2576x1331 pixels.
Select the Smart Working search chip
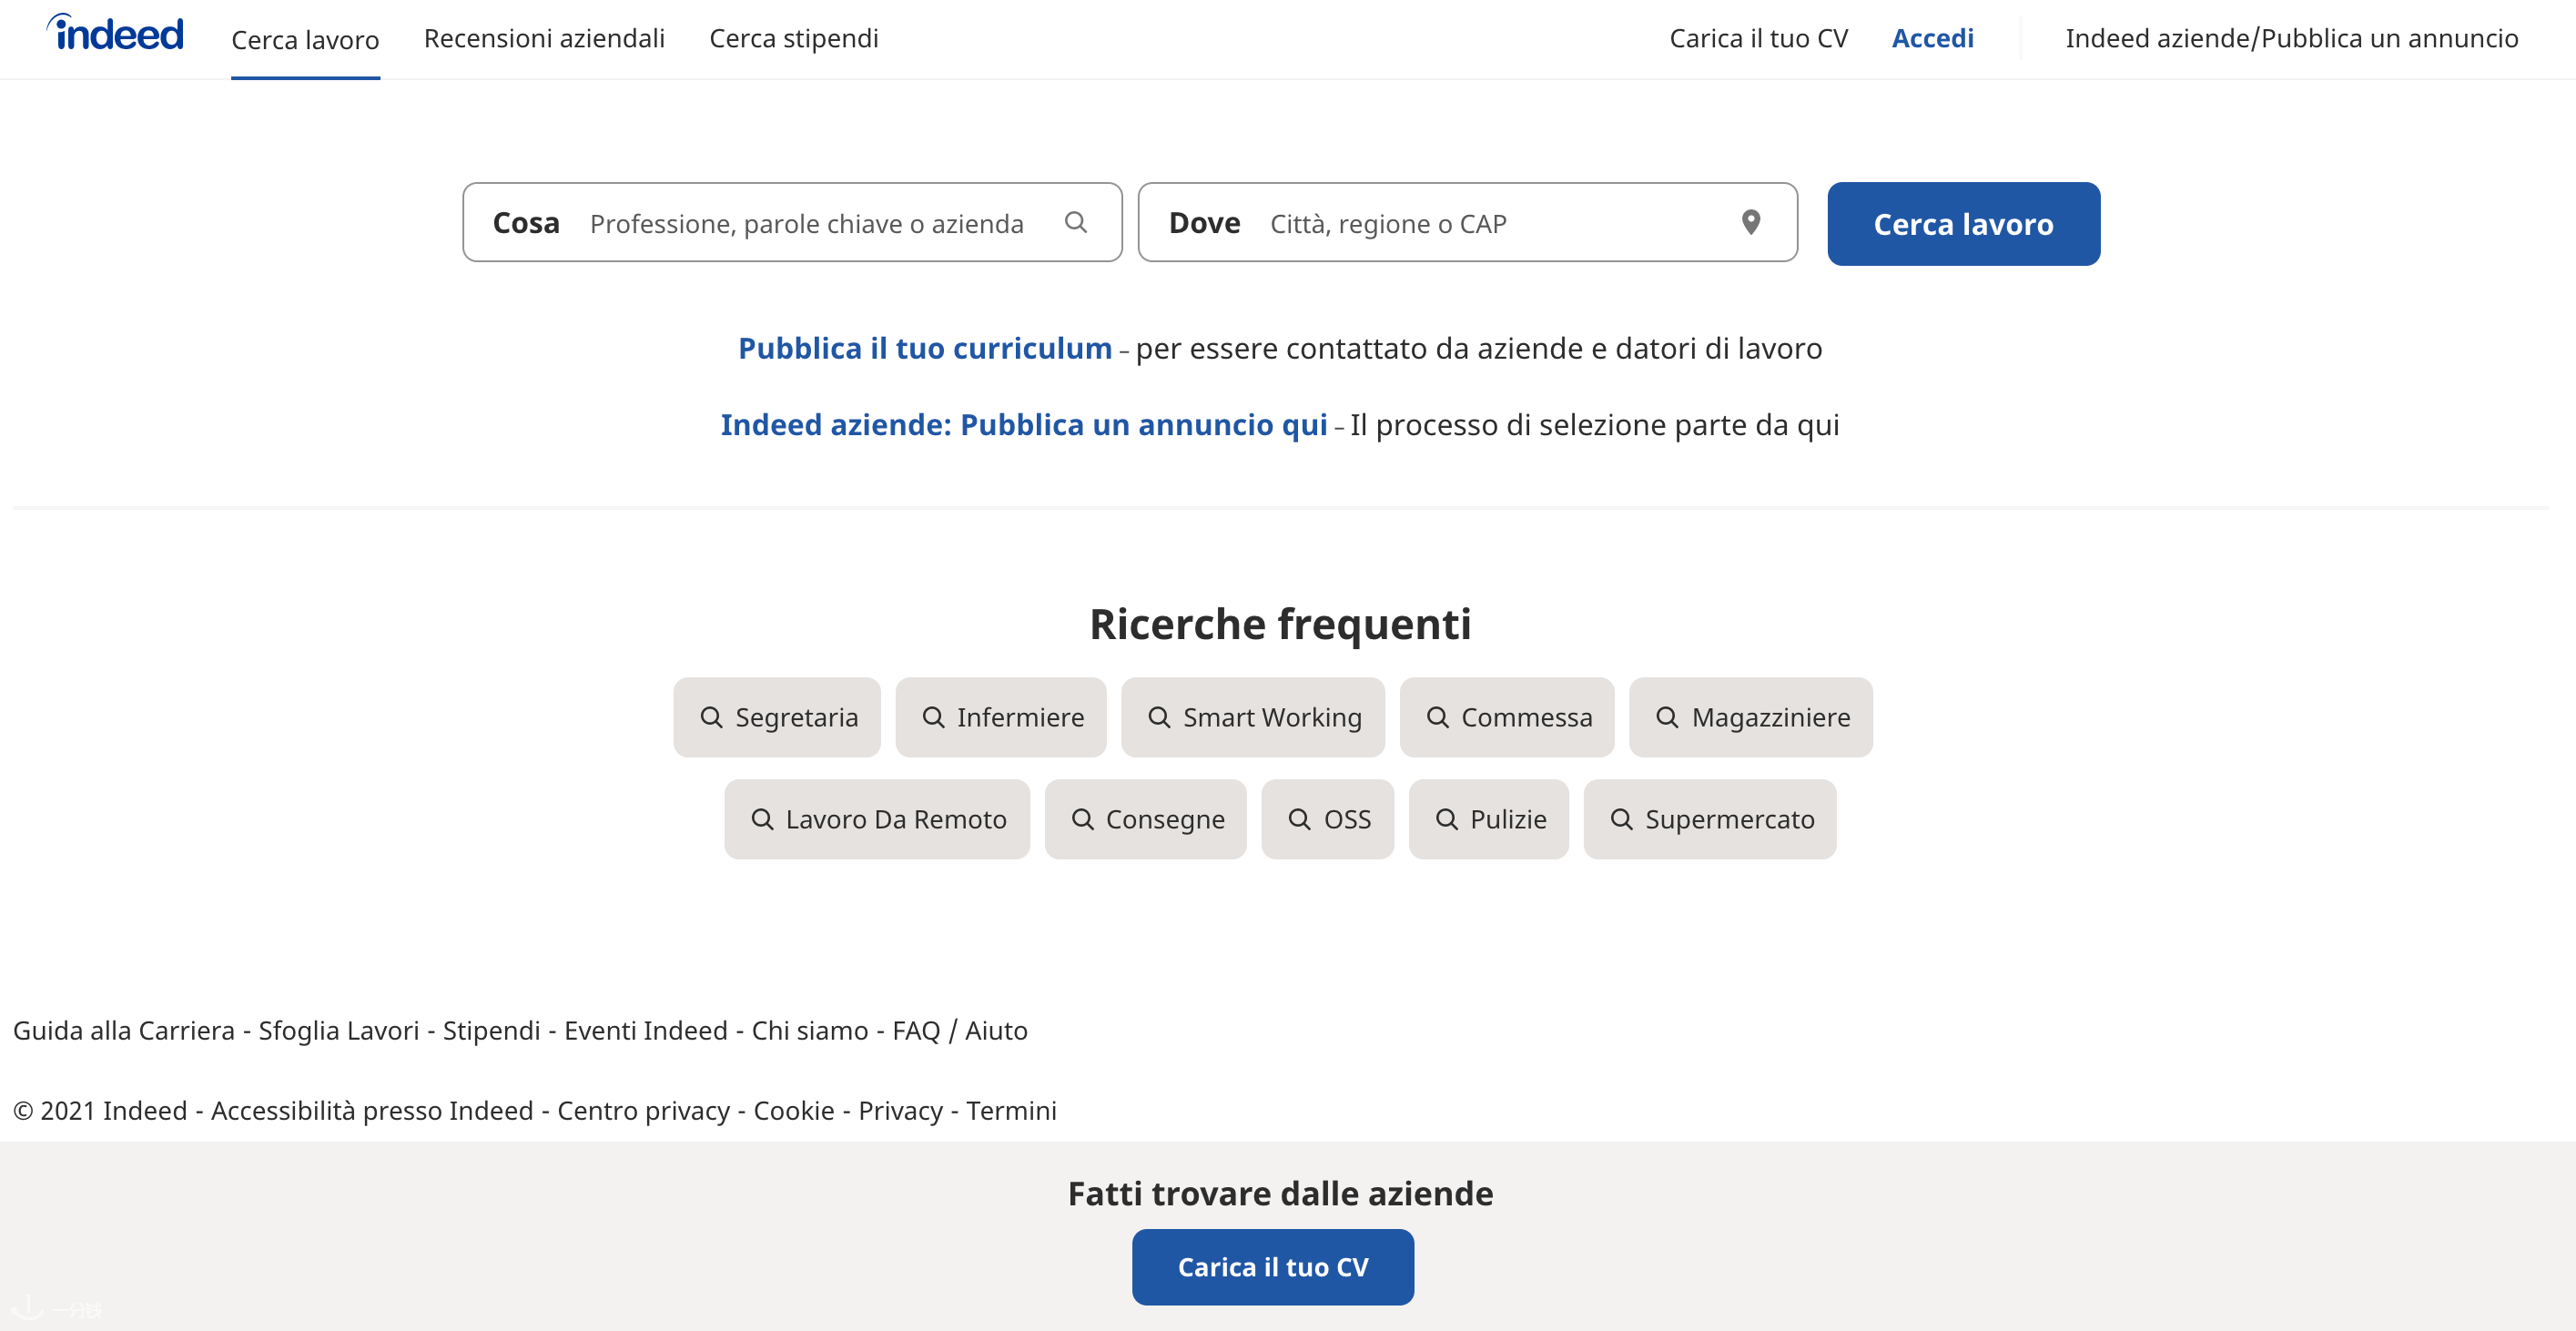click(1253, 717)
